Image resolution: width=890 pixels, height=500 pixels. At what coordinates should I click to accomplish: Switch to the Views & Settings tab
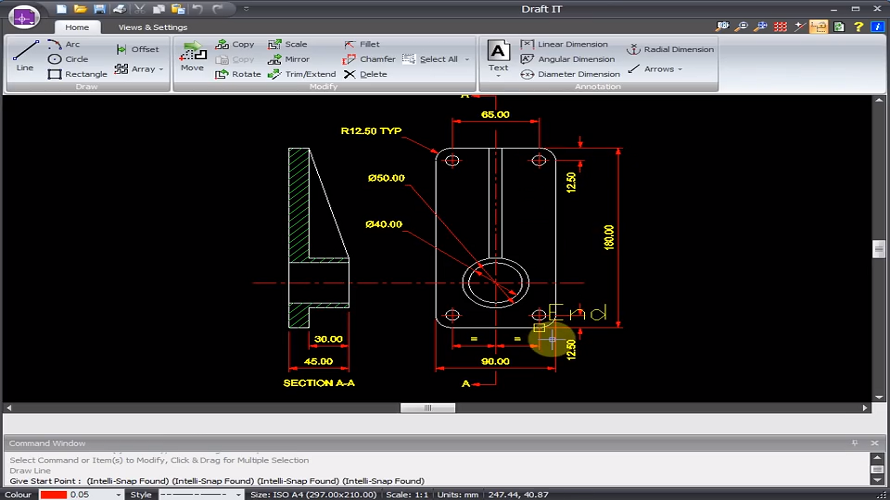tap(152, 27)
